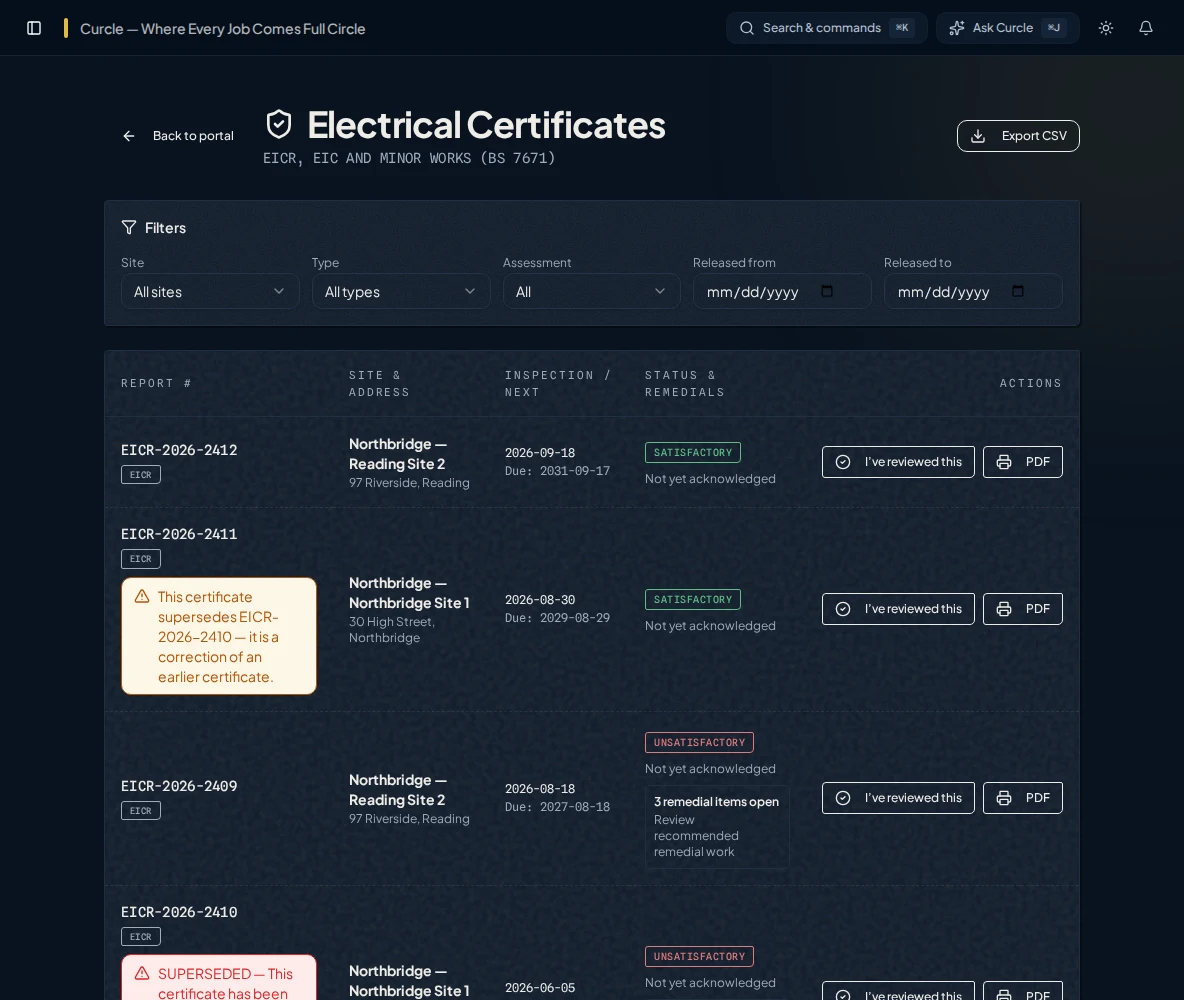Image resolution: width=1184 pixels, height=1000 pixels.
Task: Click due date 2027-08-18
Action: pos(575,807)
